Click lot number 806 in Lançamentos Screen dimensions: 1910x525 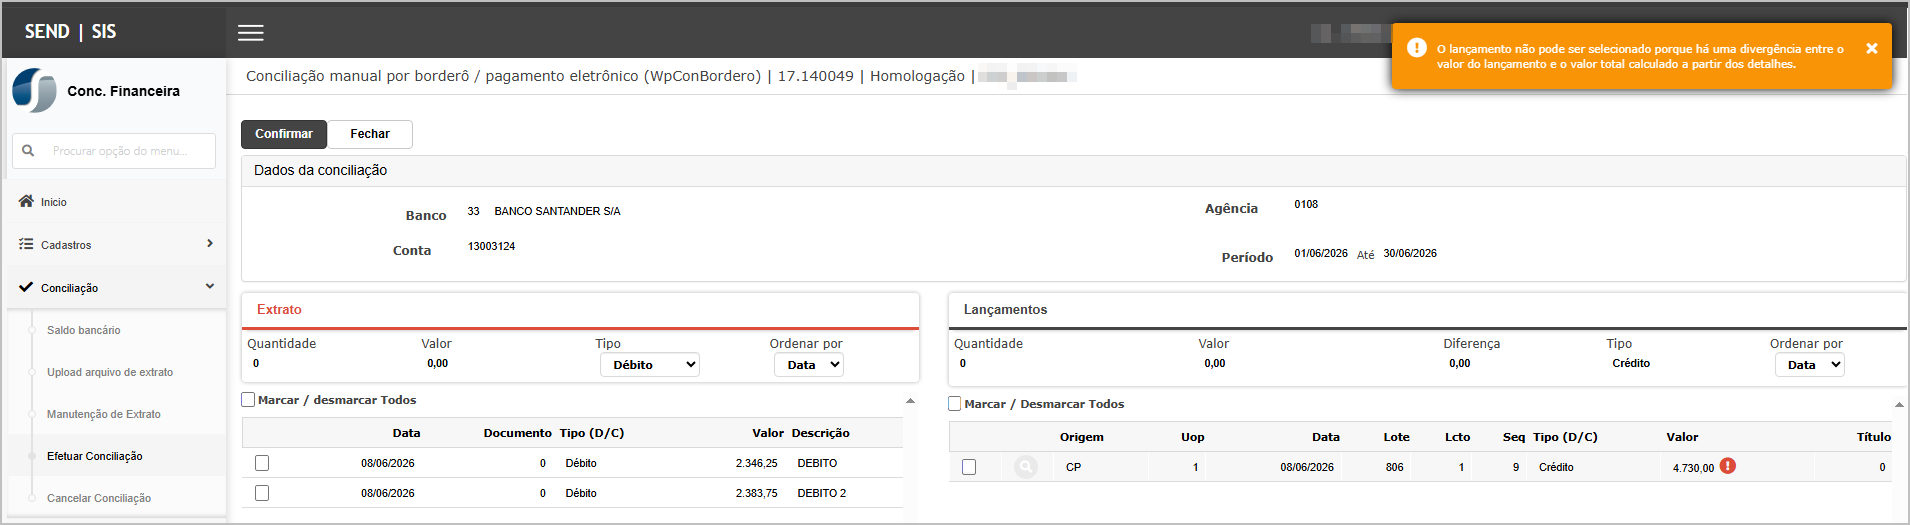click(x=1395, y=467)
